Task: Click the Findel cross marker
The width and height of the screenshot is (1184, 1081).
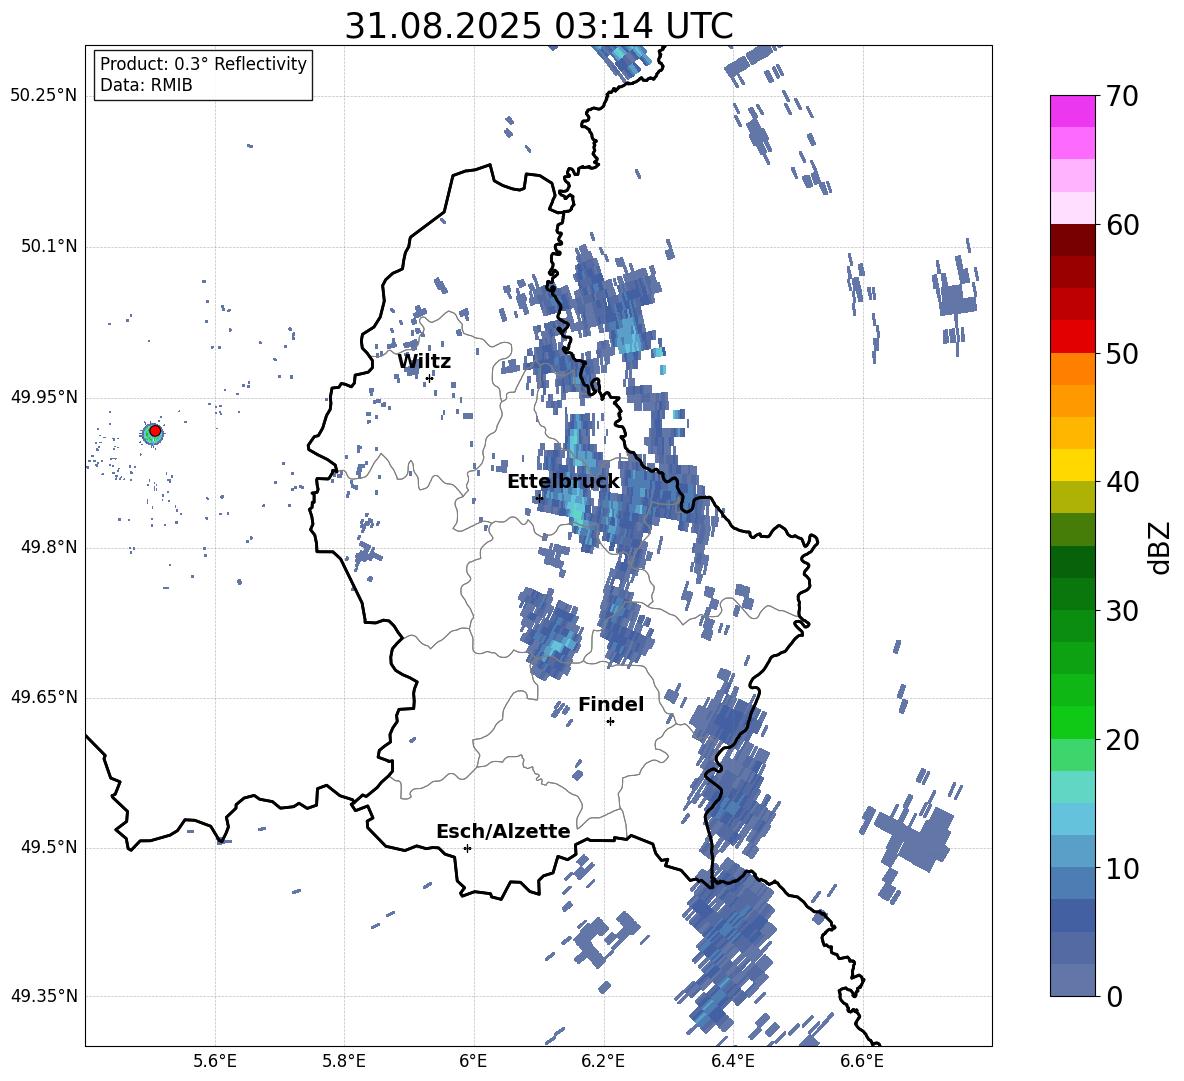Action: [x=610, y=722]
